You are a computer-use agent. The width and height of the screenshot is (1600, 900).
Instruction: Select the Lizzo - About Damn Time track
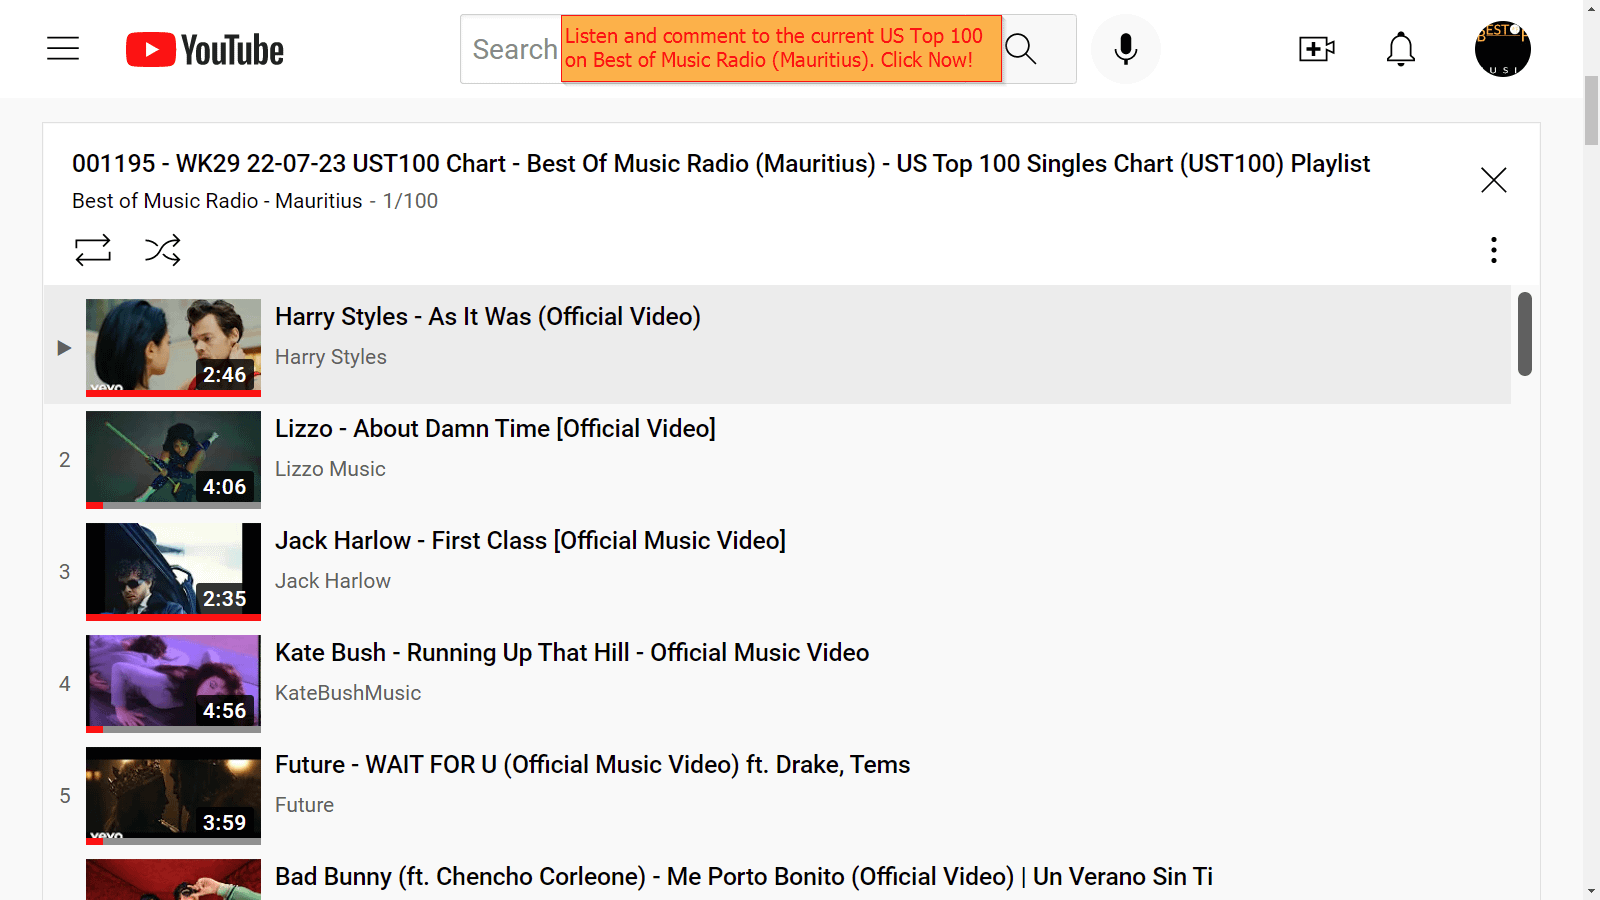(495, 428)
